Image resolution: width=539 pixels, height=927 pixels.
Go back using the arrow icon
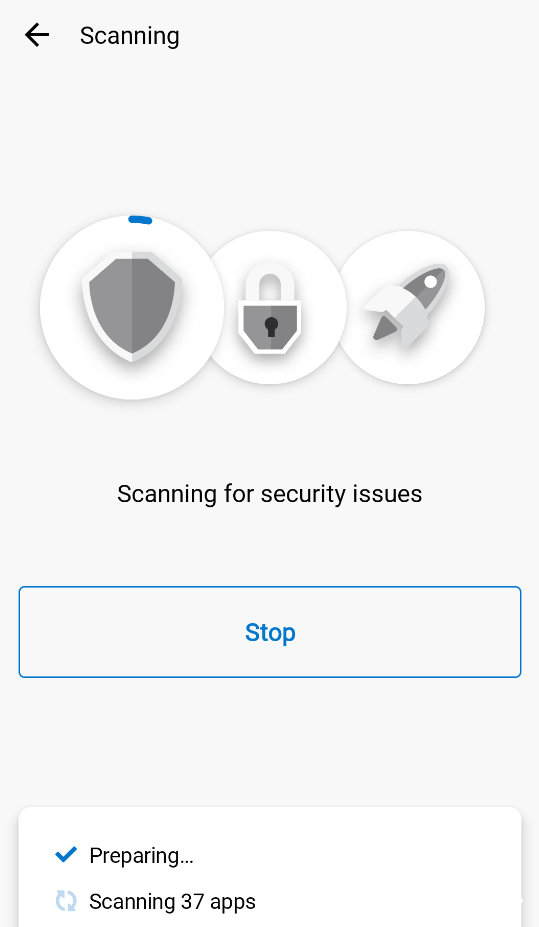(37, 35)
